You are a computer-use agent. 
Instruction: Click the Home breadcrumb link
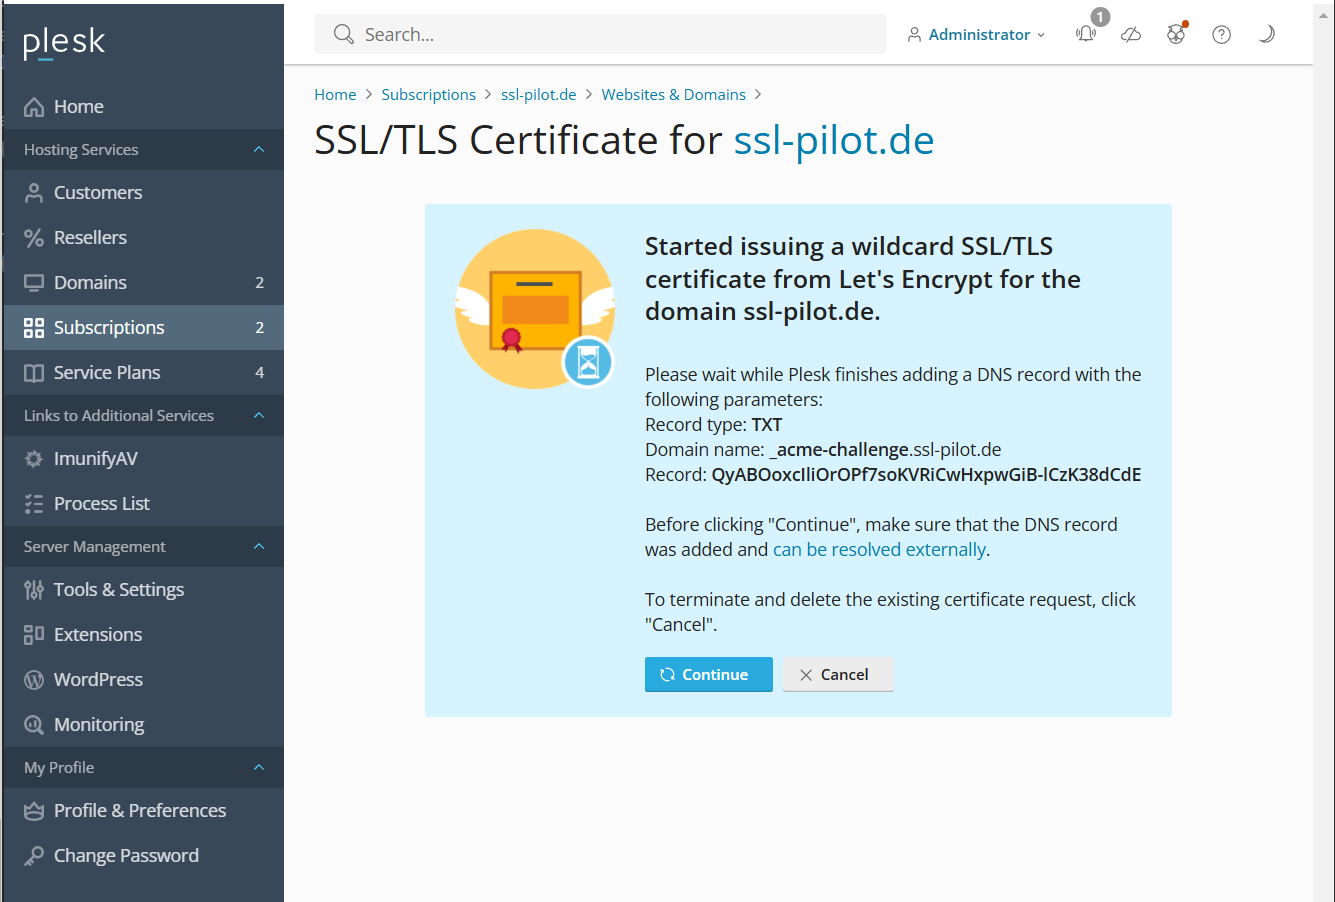click(x=335, y=95)
